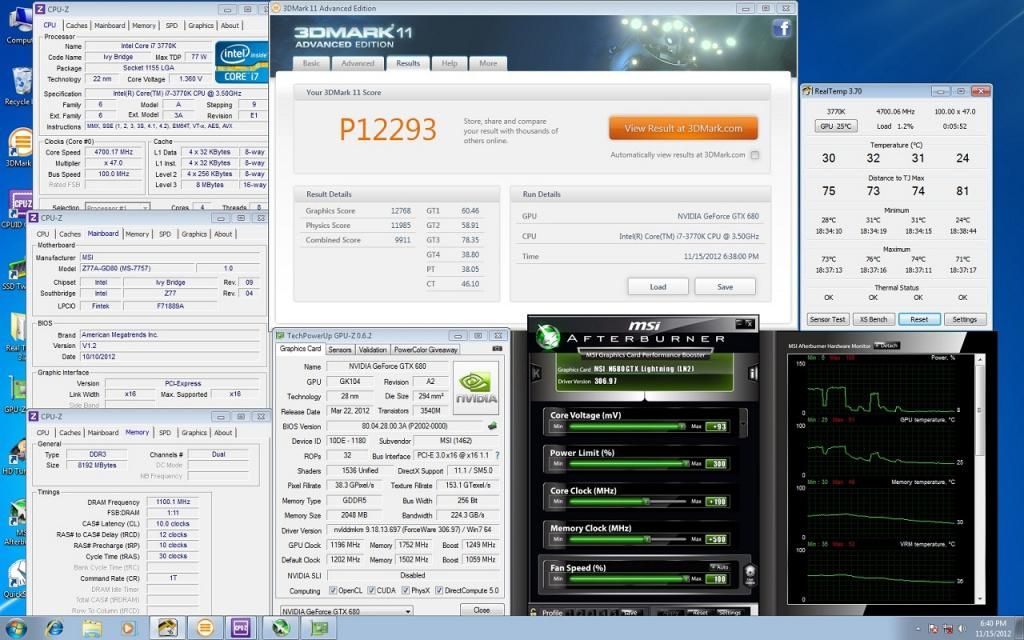Click the GPU-Z taskbar icon
Screen dimensions: 1024x640
click(x=319, y=628)
